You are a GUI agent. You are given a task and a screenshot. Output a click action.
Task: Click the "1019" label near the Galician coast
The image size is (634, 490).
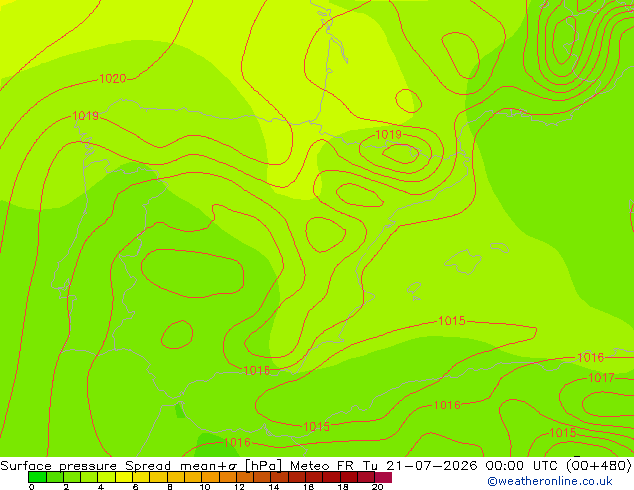coord(85,116)
